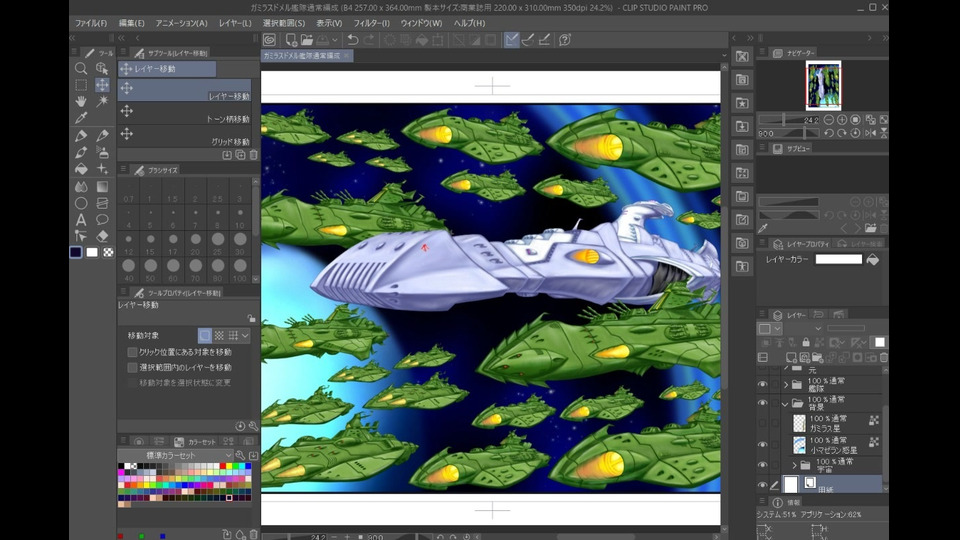
Task: Enable クリック位置にある対象を移動 checkbox
Action: coord(132,352)
